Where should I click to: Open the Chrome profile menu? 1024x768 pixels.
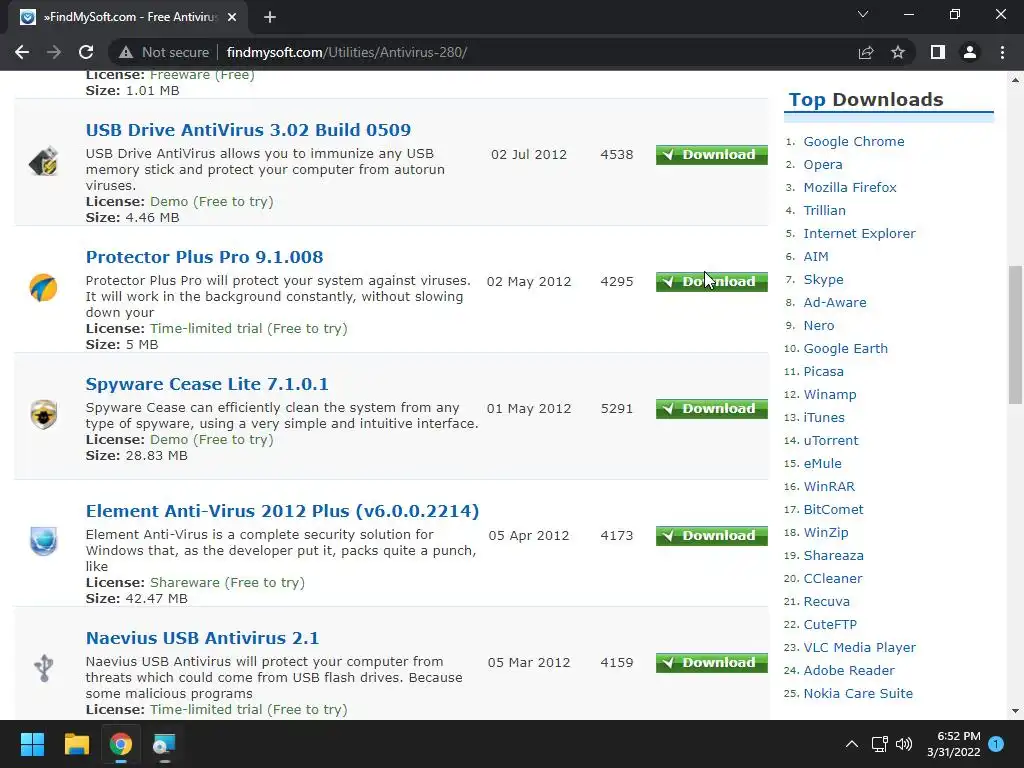click(970, 52)
